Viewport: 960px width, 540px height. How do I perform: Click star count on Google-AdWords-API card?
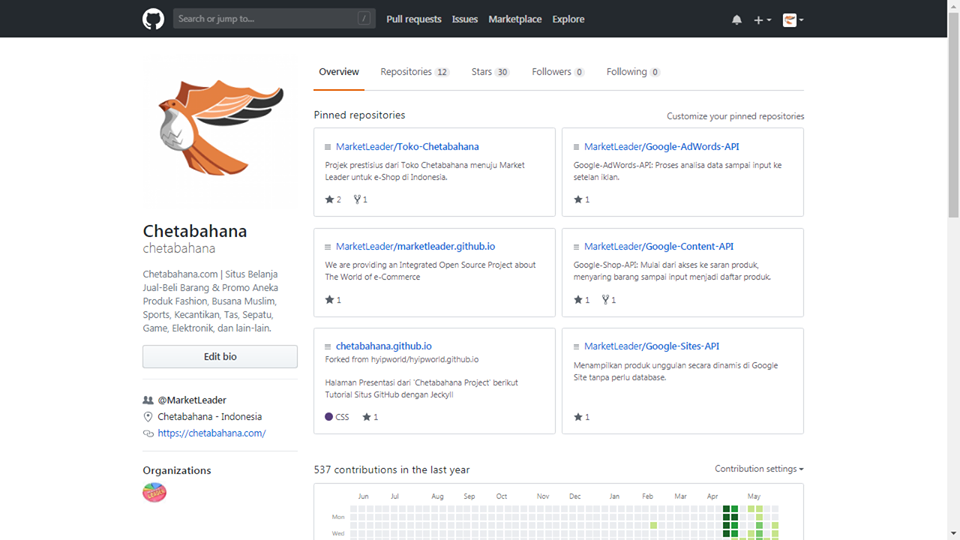tap(582, 200)
